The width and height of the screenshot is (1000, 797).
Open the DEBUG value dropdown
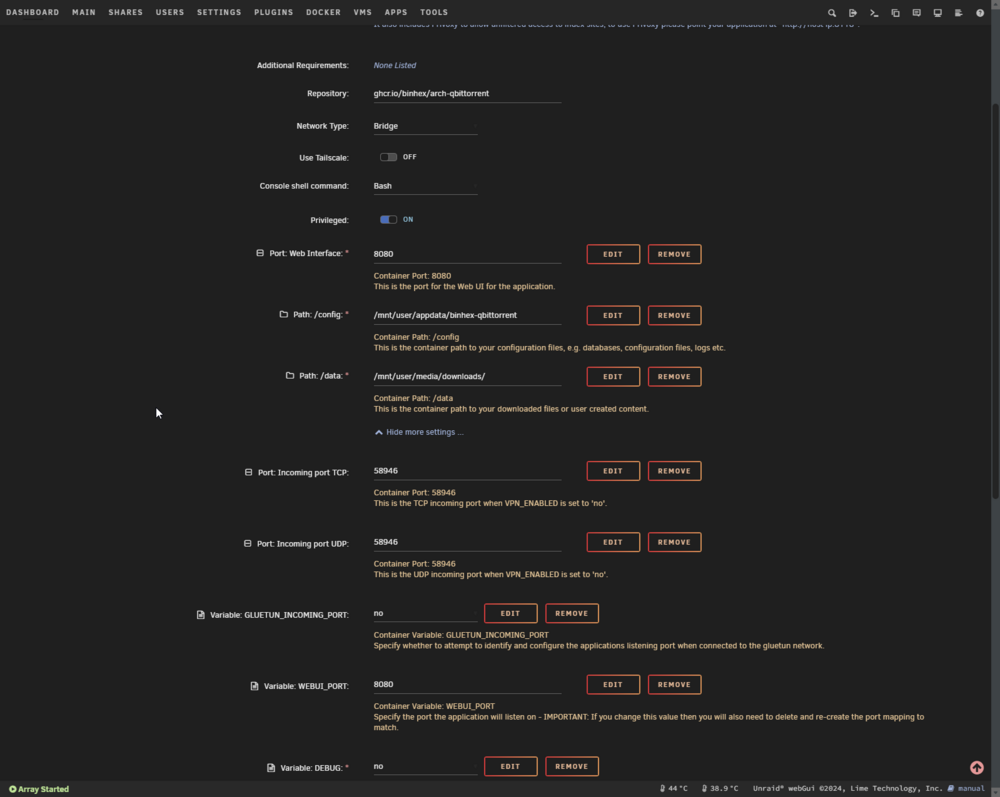pos(425,766)
